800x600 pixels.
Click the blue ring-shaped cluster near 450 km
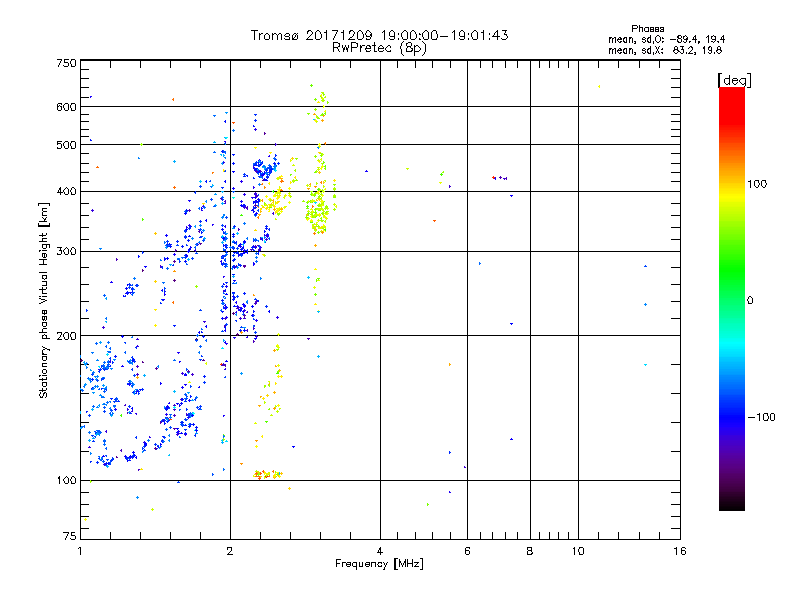coord(263,169)
